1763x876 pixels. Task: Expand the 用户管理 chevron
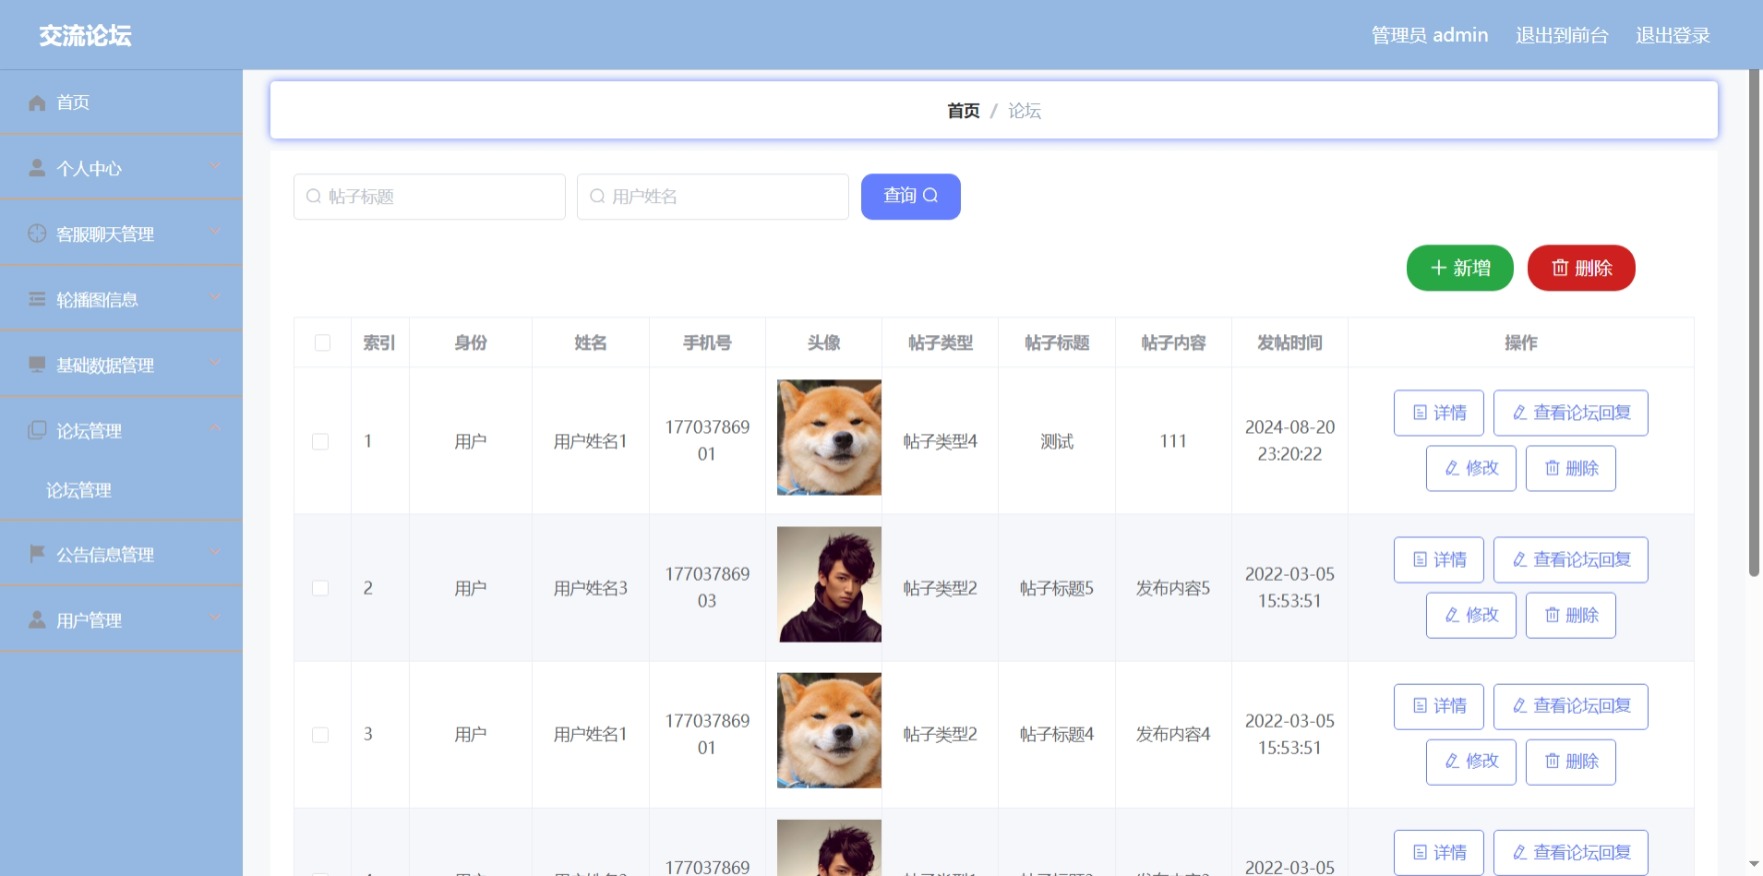215,618
